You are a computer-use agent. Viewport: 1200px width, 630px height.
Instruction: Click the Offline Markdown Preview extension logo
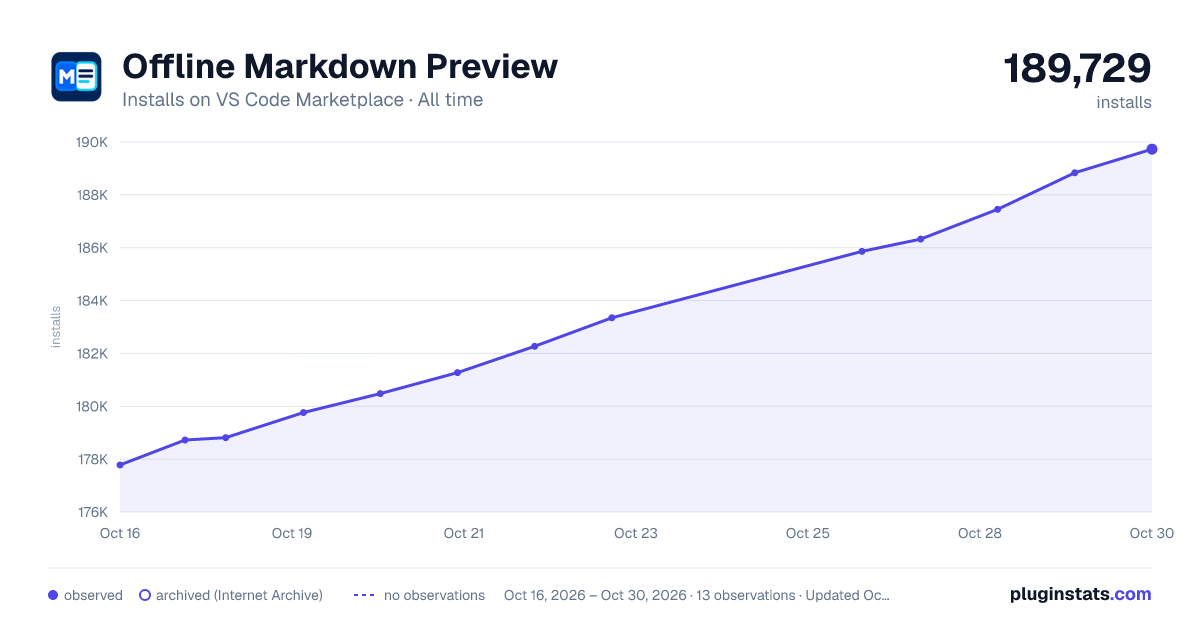click(x=76, y=77)
